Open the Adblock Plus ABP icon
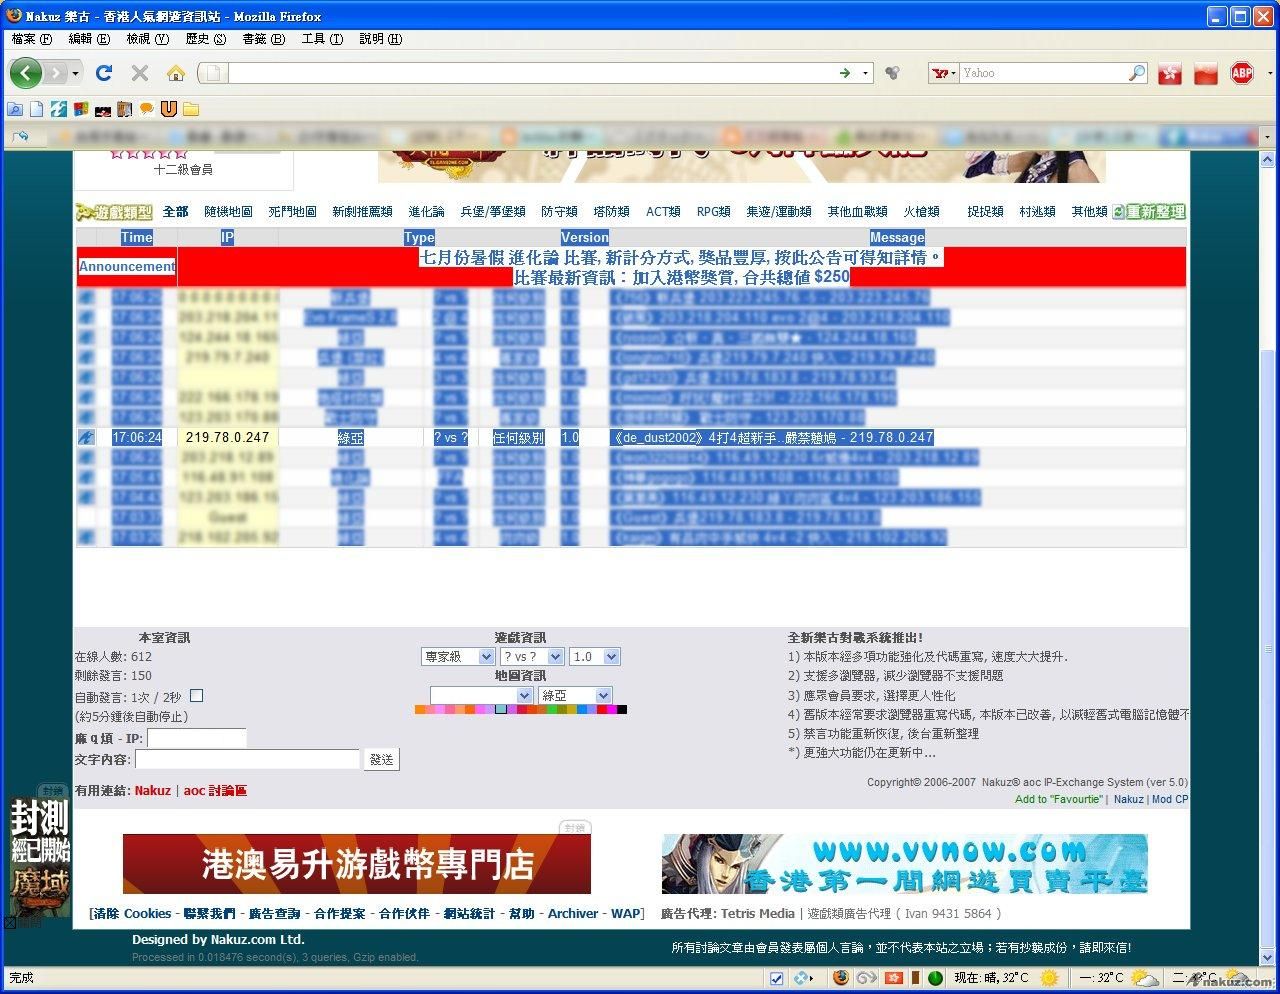1280x994 pixels. coord(1242,72)
